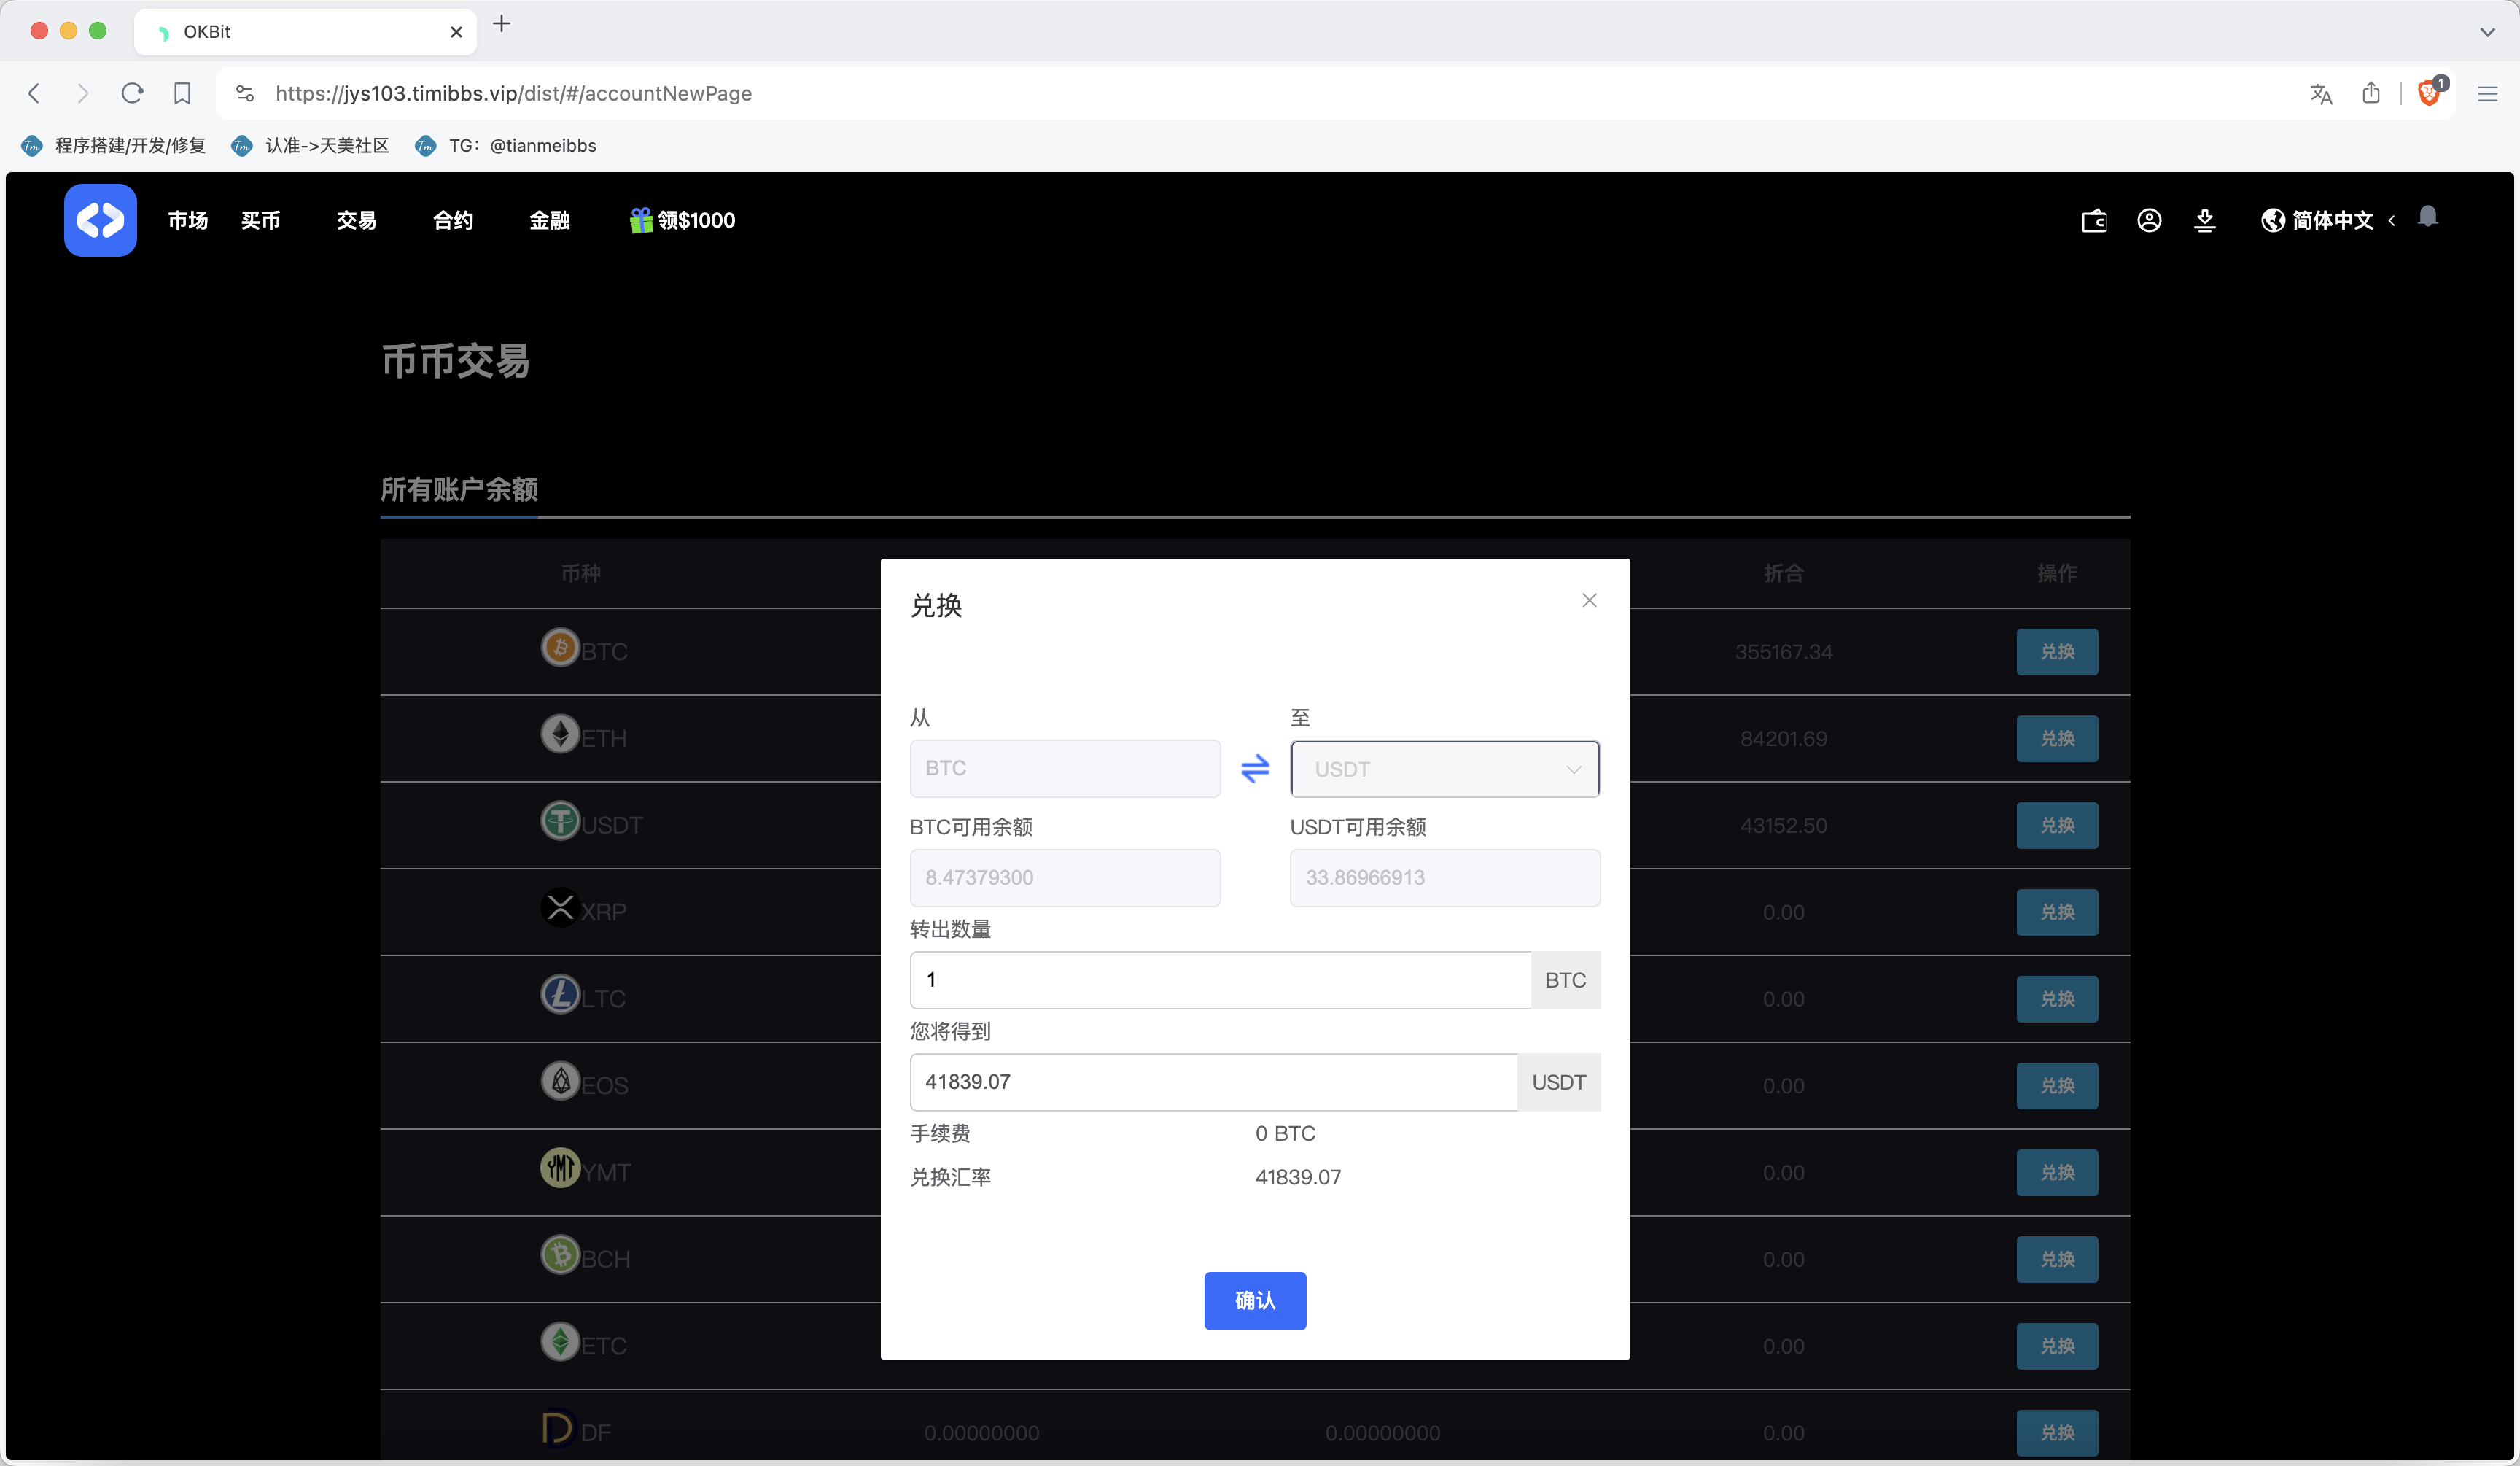Click 兑换 button in LTC row
The height and width of the screenshot is (1466, 2520).
coord(2057,999)
